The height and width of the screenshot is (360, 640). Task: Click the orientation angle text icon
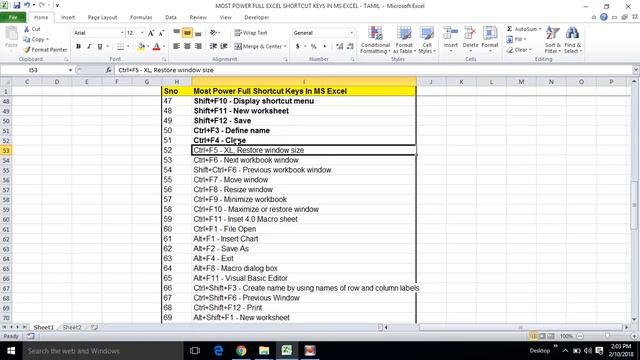pyautogui.click(x=213, y=33)
